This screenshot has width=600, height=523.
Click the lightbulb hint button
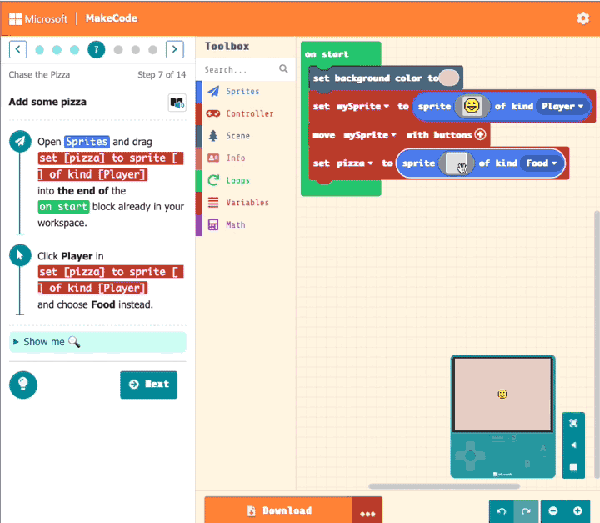(23, 385)
